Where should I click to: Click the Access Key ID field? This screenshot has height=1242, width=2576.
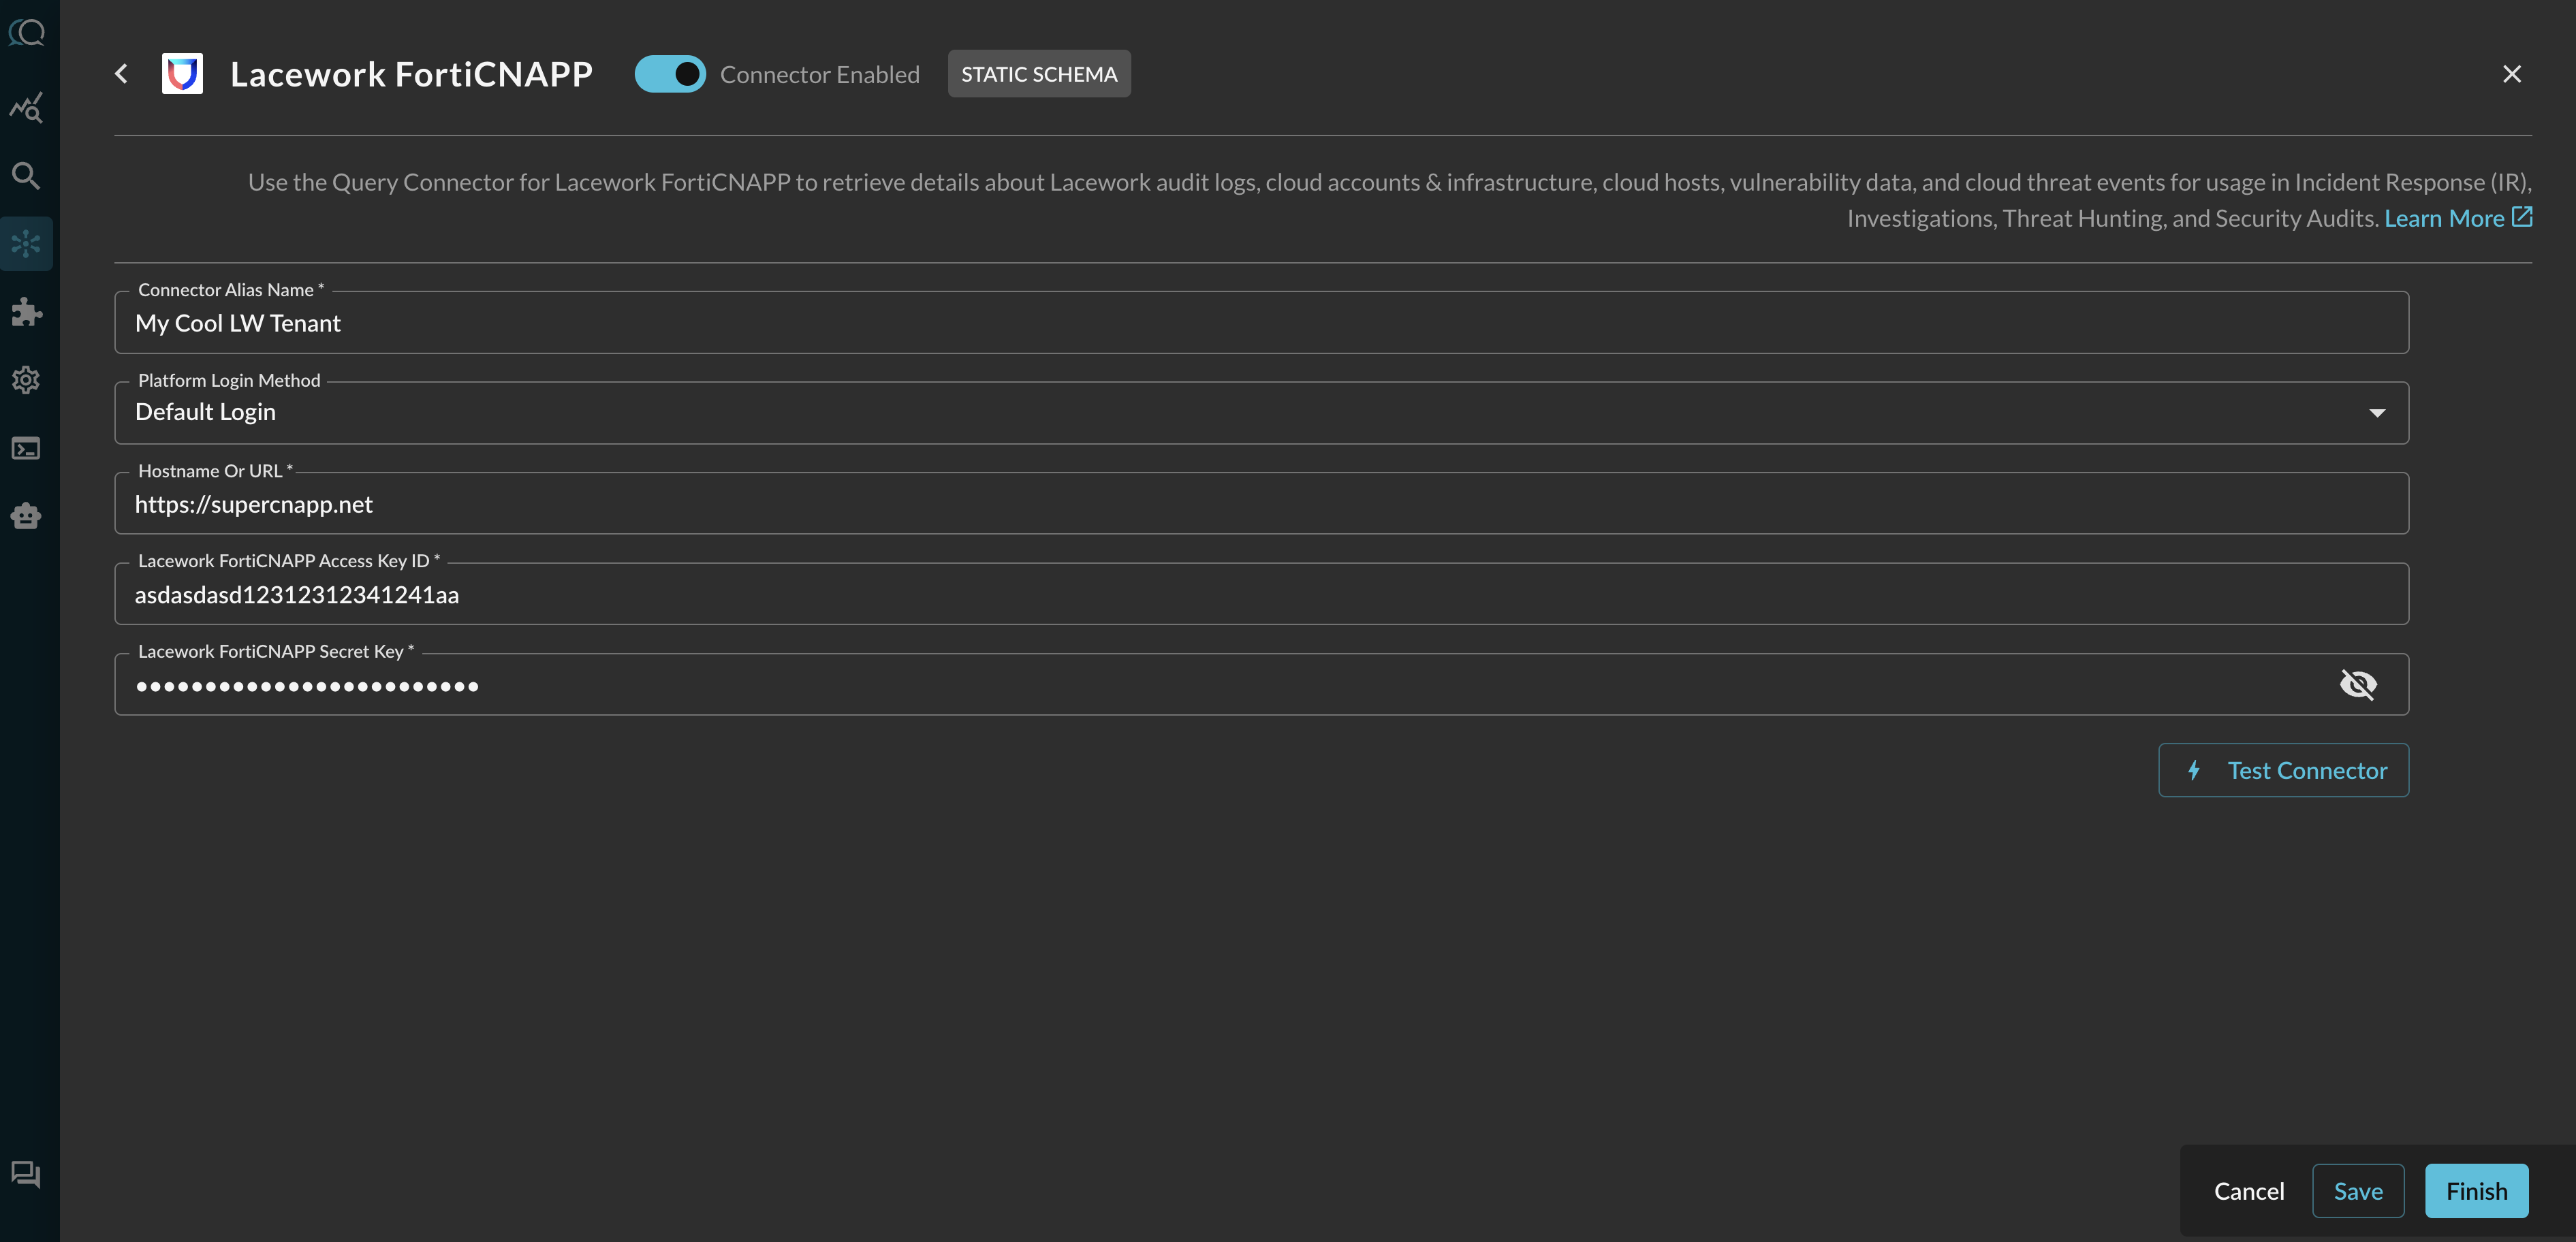[1262, 594]
